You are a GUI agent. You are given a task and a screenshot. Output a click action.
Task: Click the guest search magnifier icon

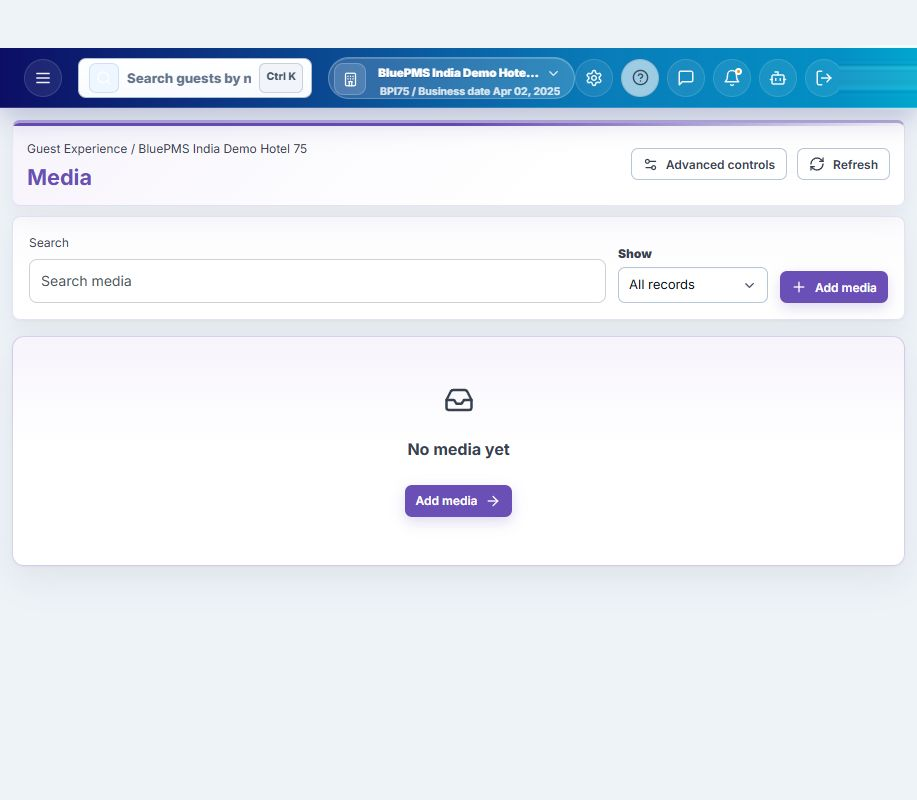(104, 78)
